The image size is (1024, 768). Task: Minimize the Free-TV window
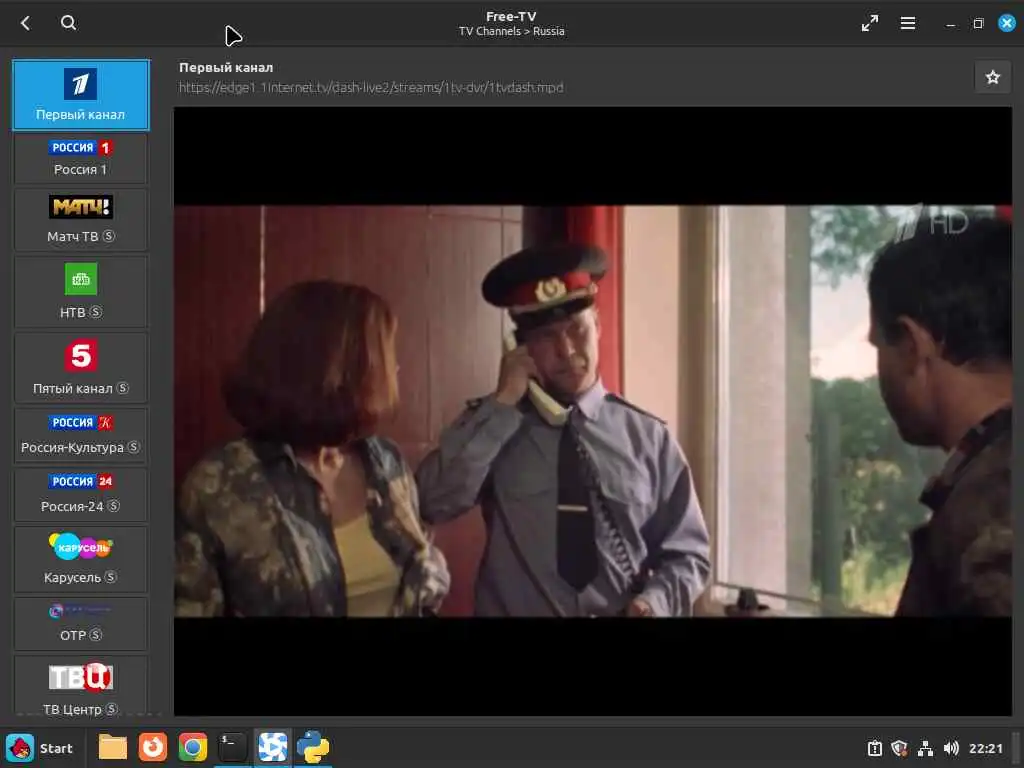(950, 24)
